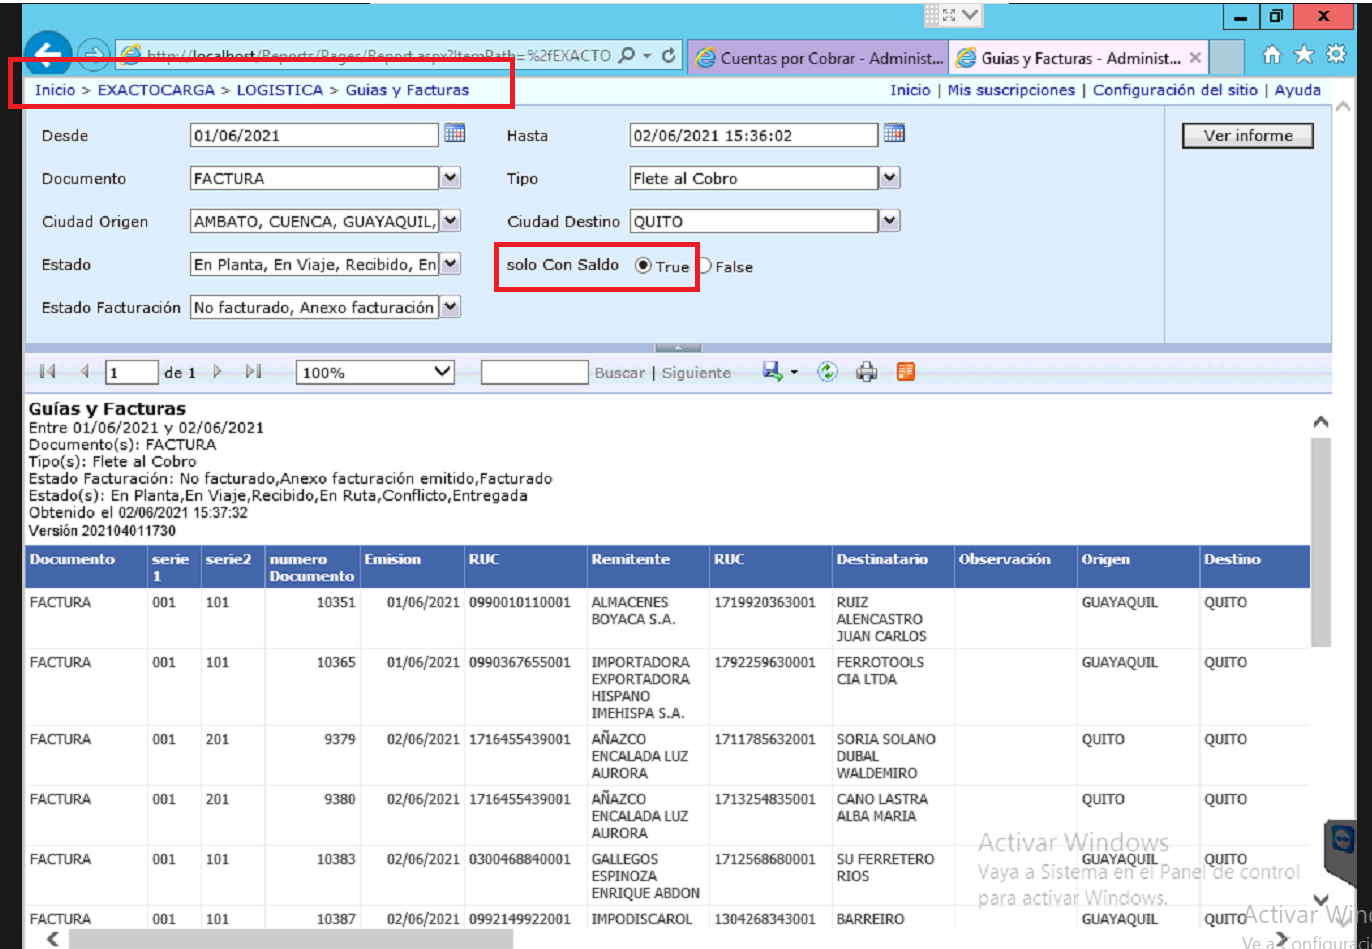Viewport: 1372px width, 949px height.
Task: Open the Estado dropdown list
Action: [451, 264]
